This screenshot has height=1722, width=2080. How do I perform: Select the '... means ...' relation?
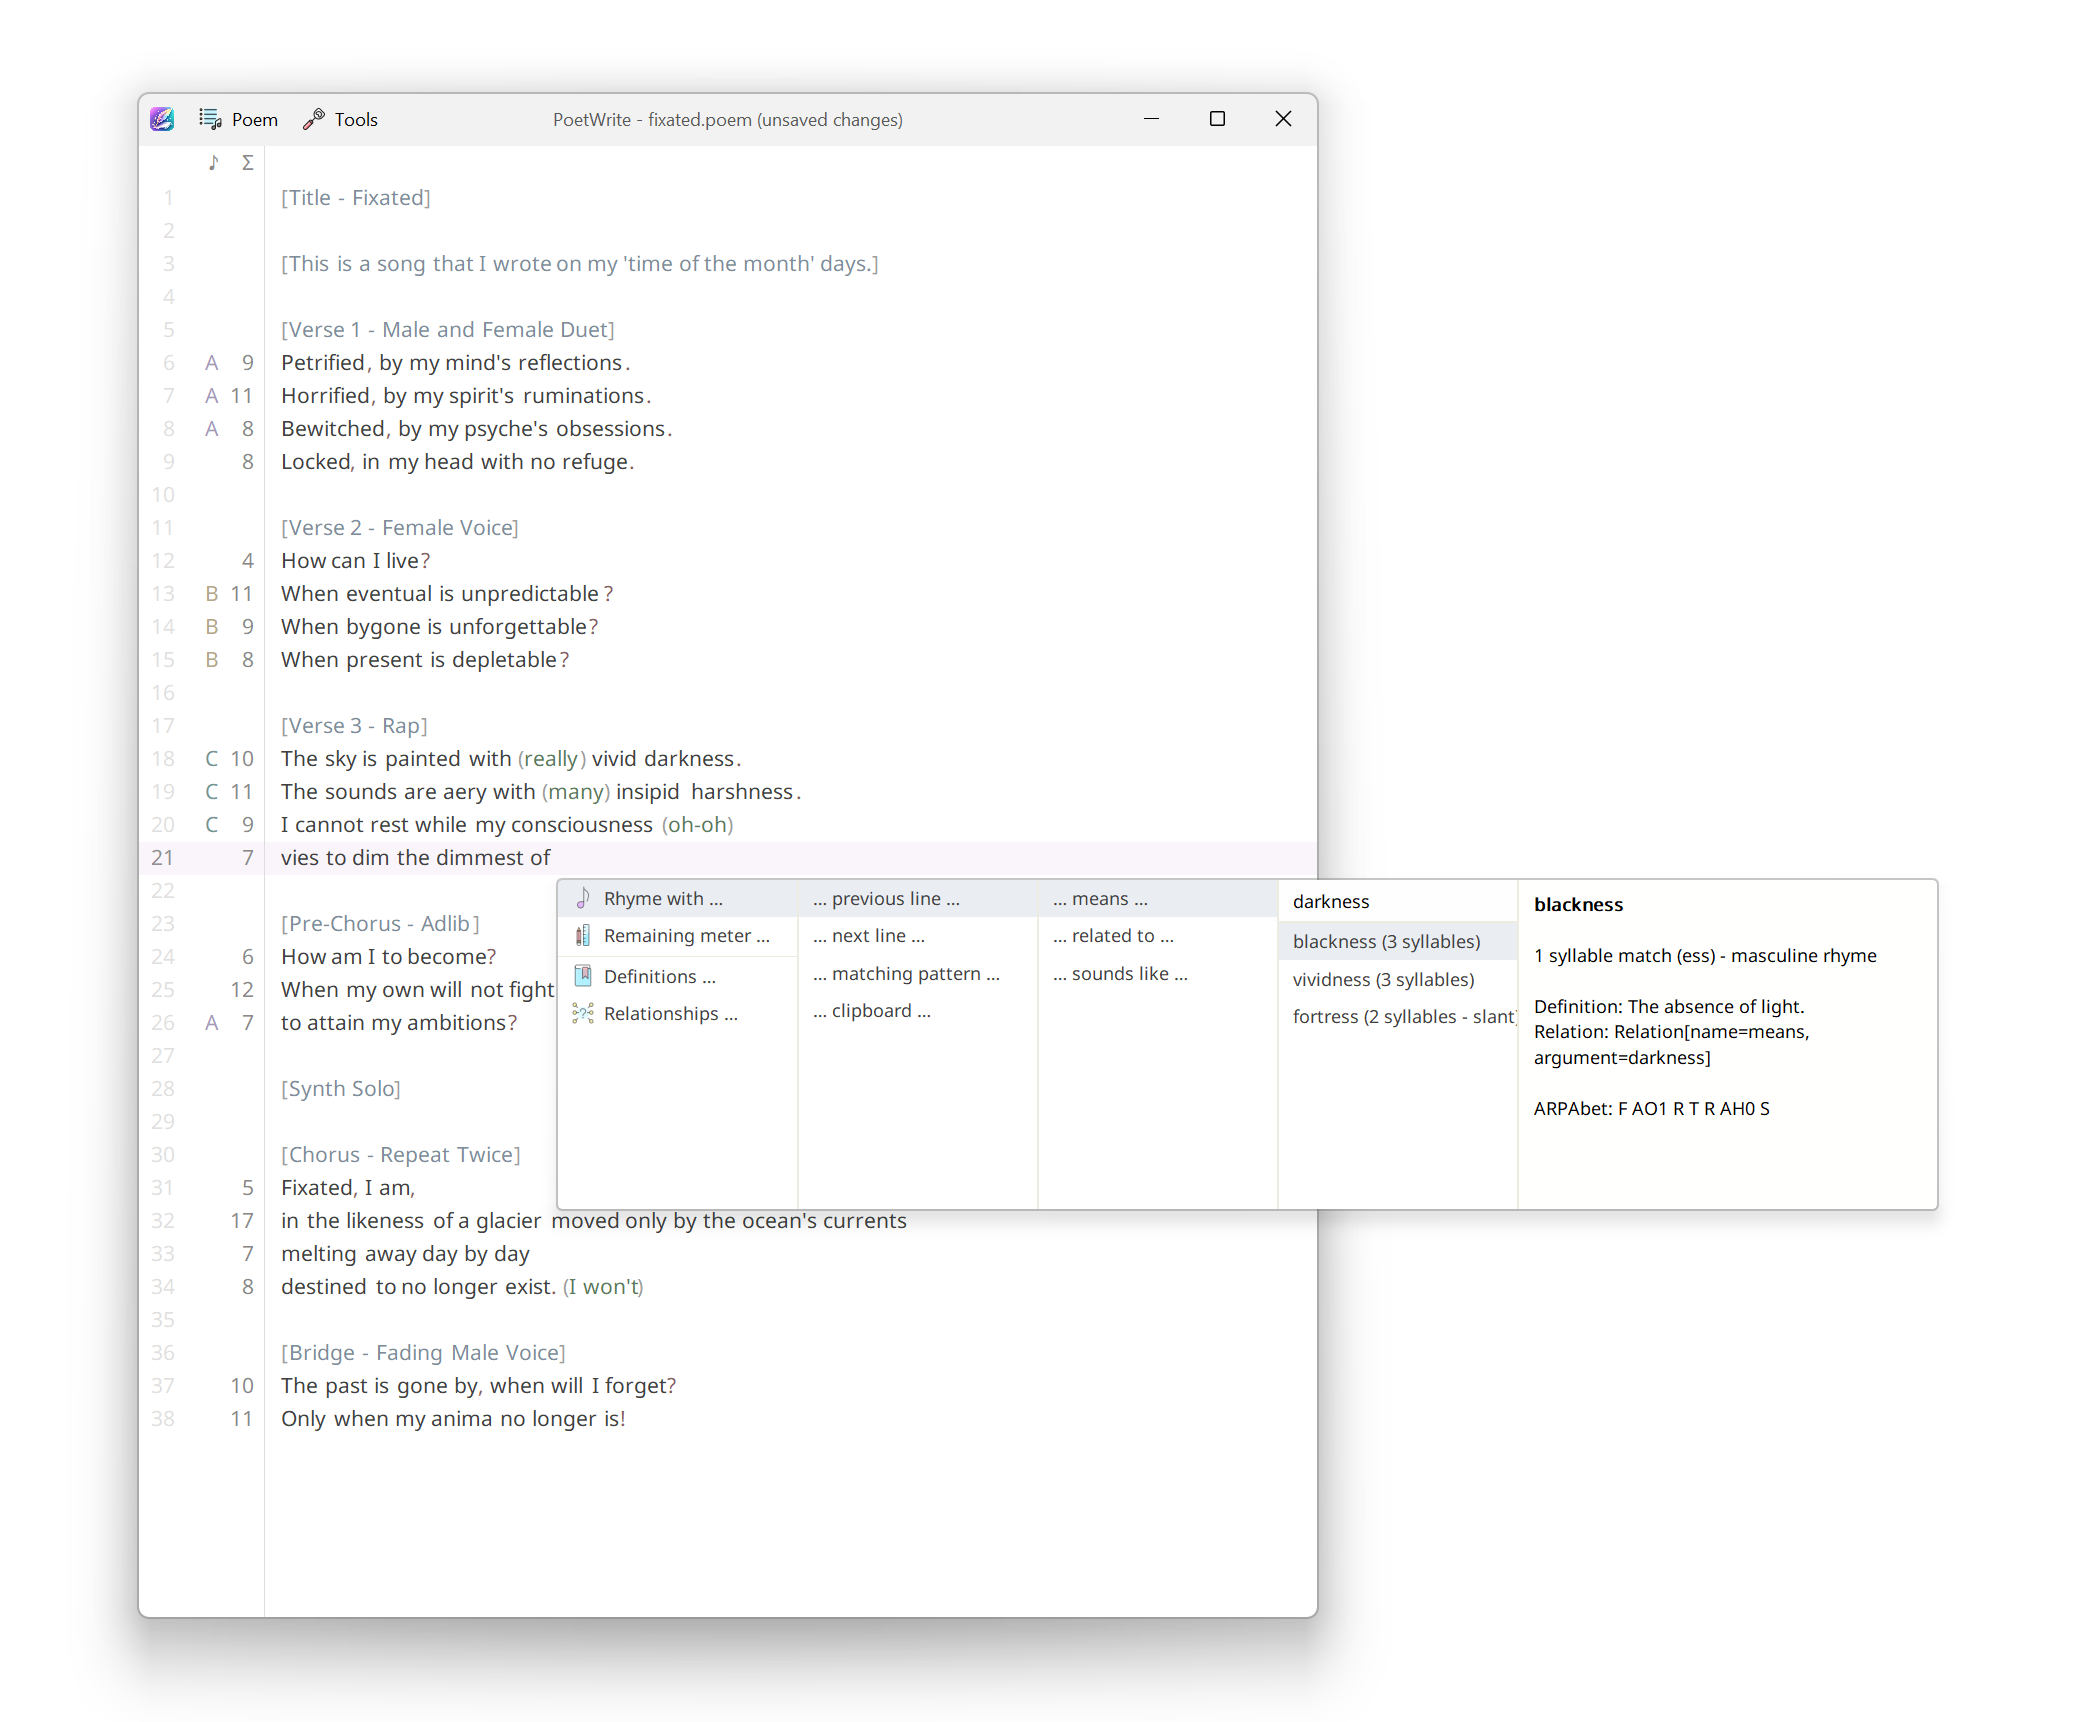1158,898
